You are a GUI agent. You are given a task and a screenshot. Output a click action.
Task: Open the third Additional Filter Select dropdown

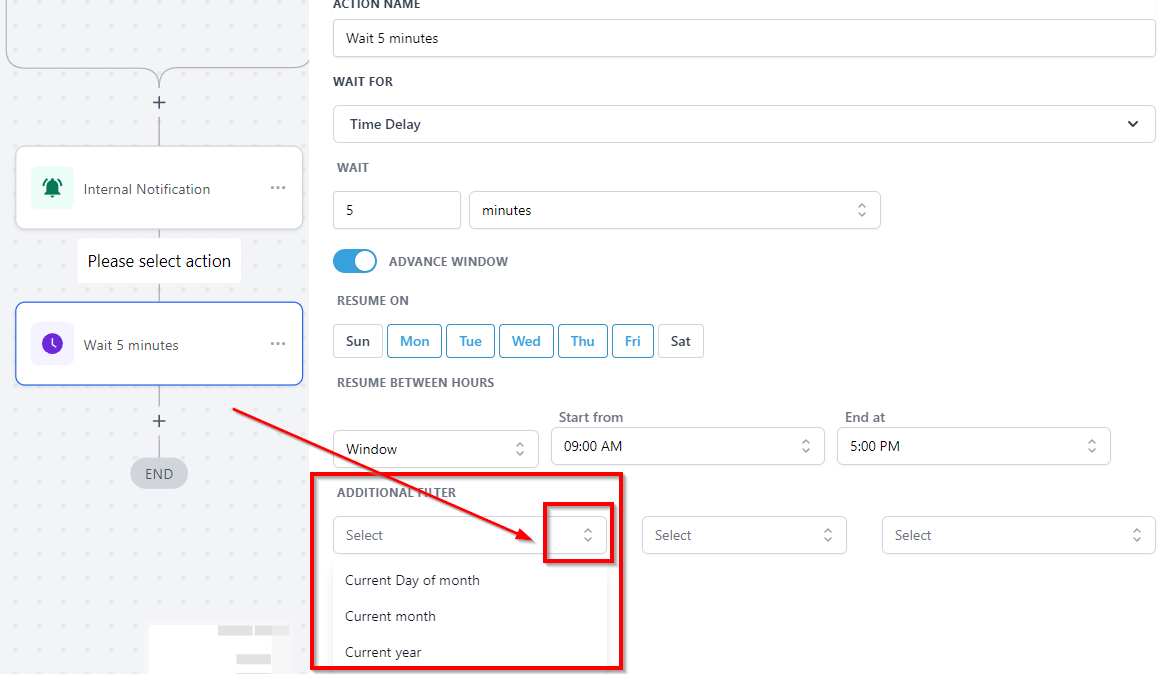tap(1018, 535)
